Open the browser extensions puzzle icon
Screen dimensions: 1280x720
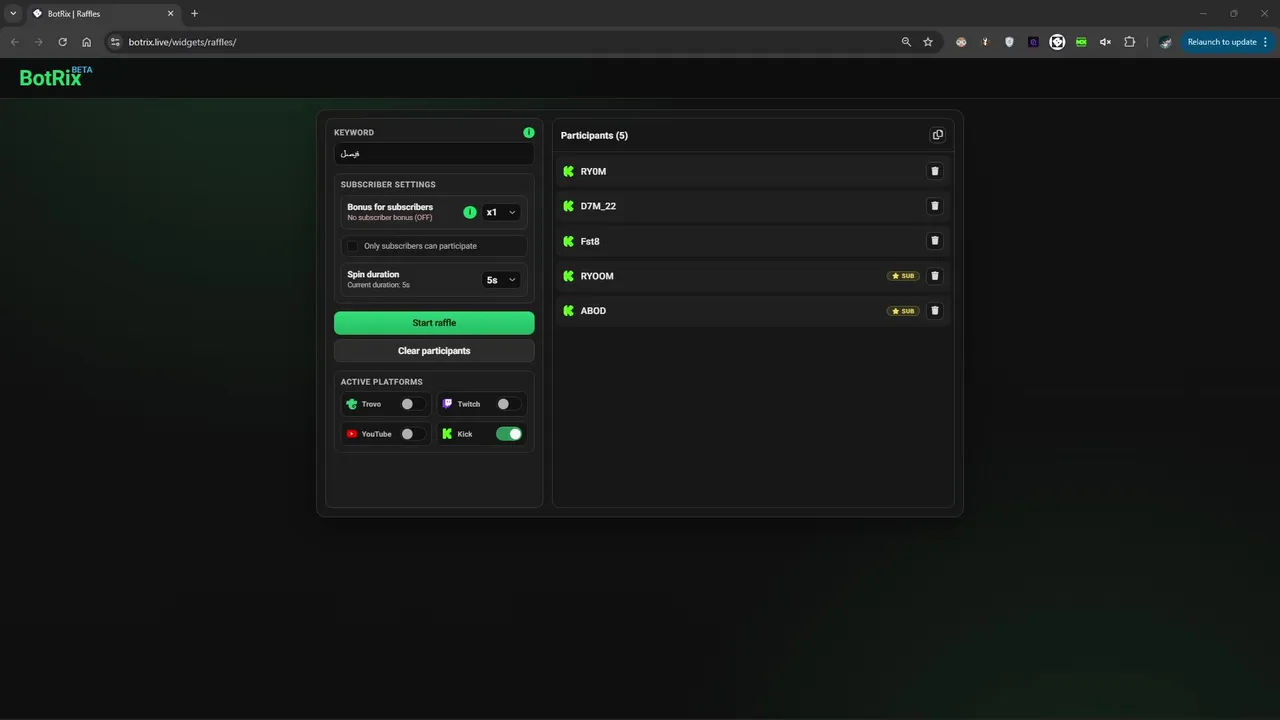1130,42
